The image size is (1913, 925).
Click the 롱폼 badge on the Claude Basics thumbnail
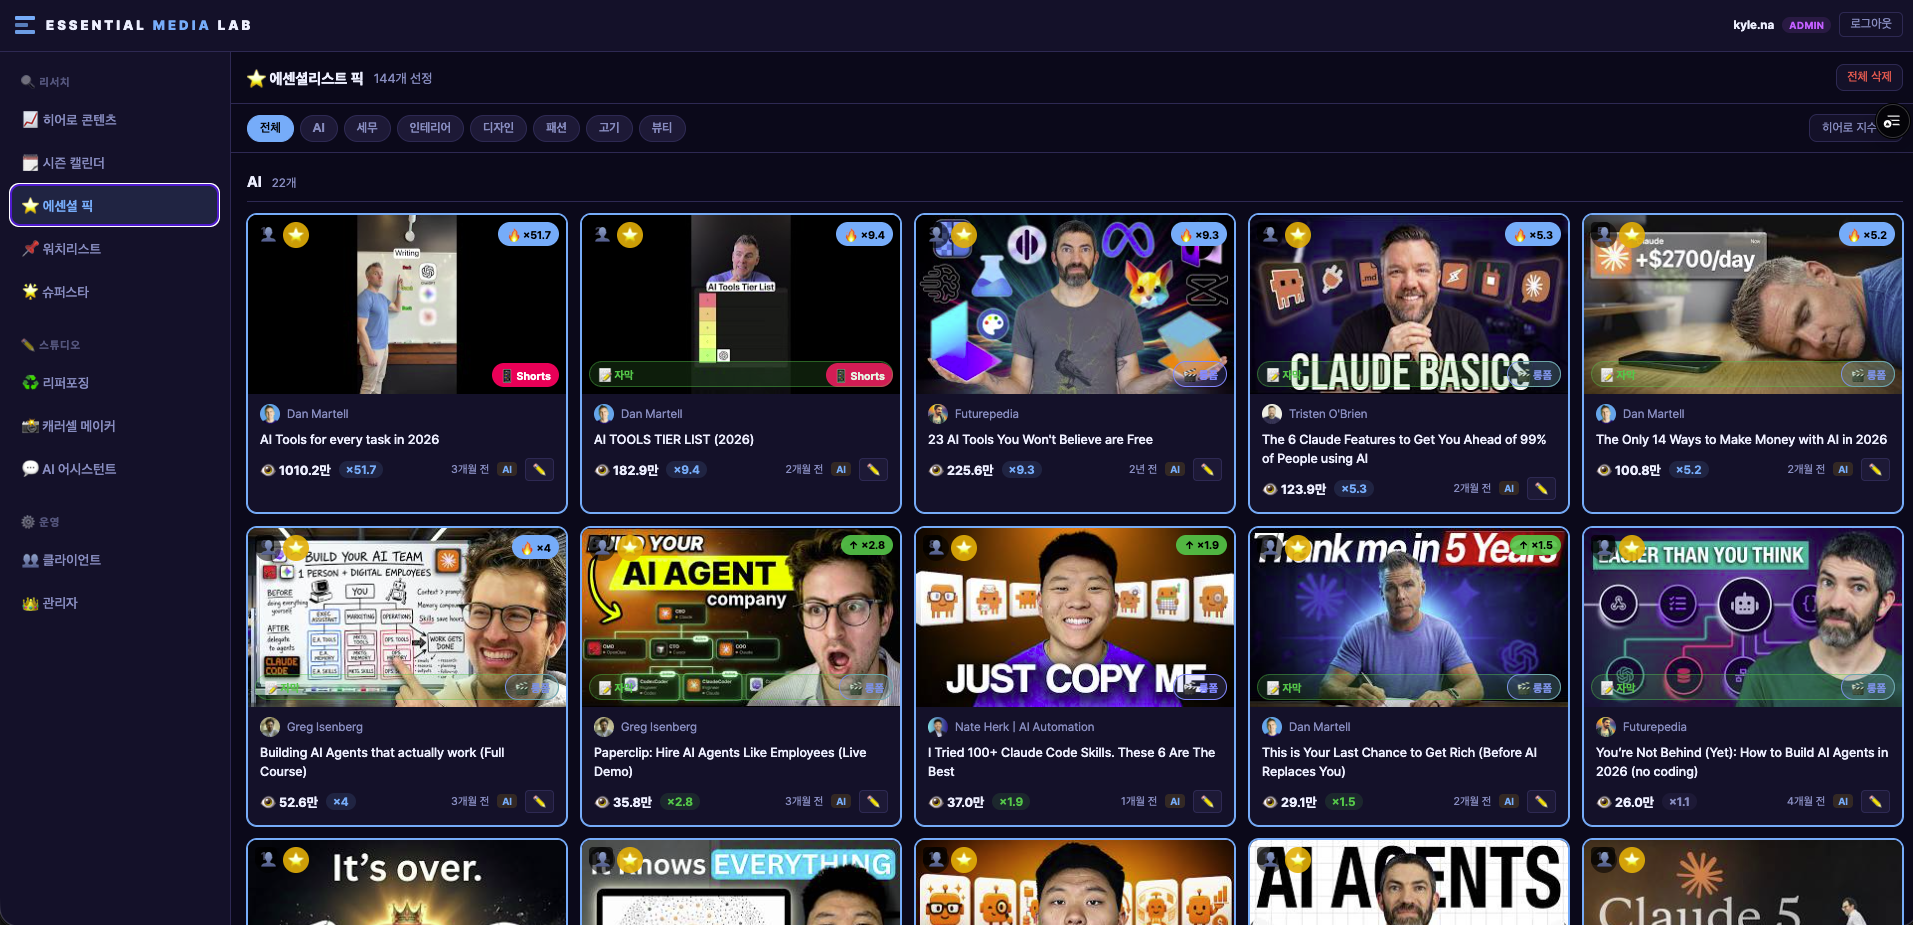pos(1535,375)
